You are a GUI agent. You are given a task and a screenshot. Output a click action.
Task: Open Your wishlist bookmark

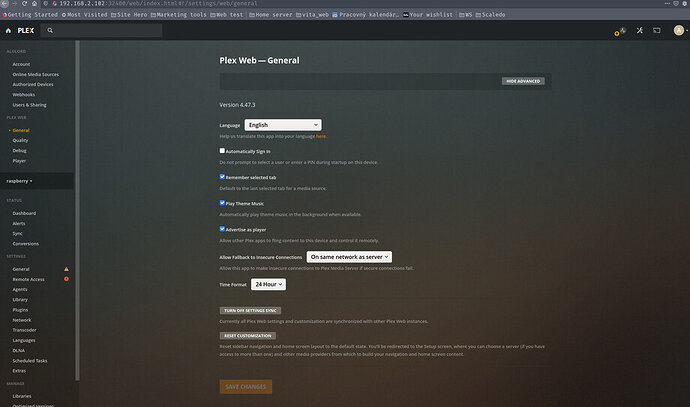pos(428,15)
